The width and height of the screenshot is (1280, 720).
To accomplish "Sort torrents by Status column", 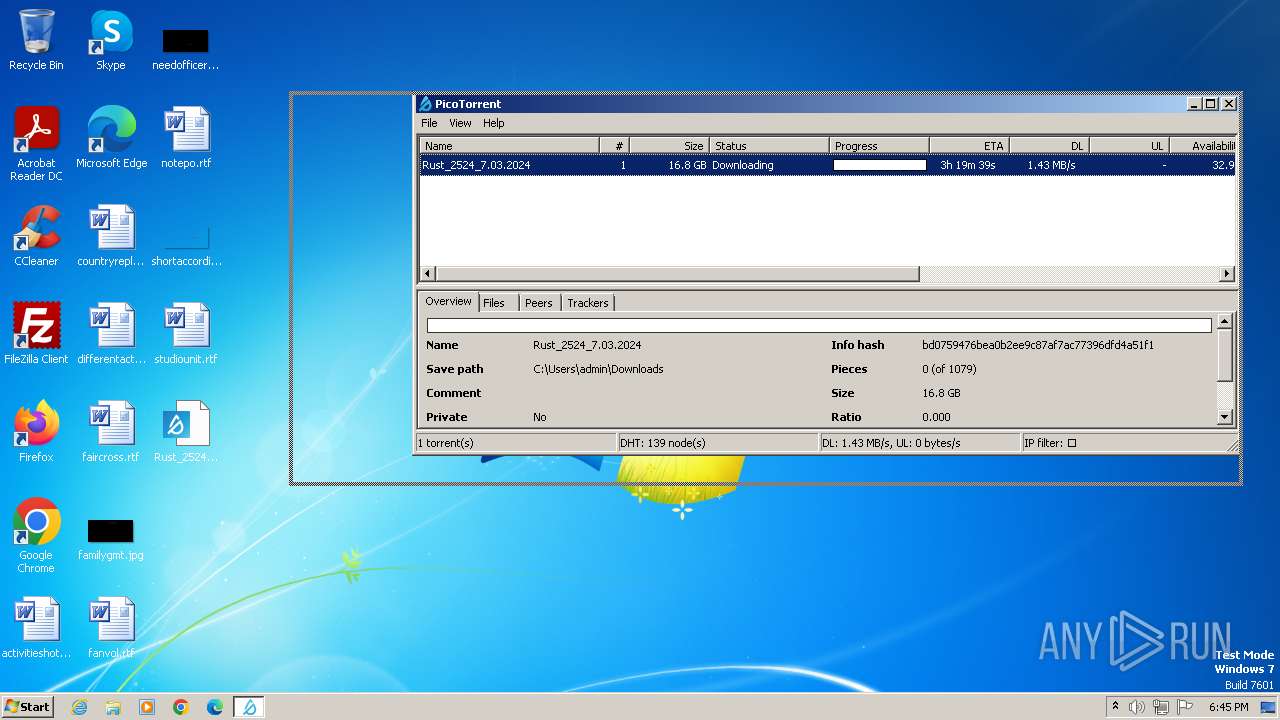I will pyautogui.click(x=769, y=146).
